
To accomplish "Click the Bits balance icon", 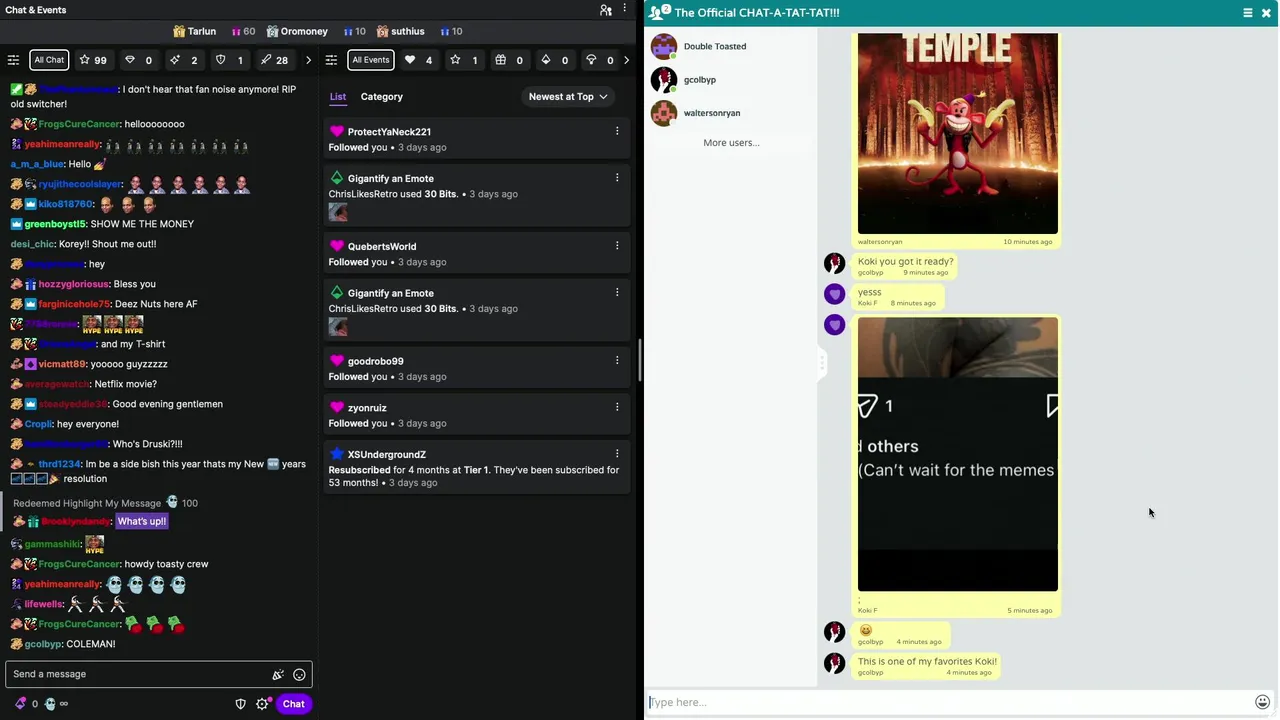I will (20, 704).
